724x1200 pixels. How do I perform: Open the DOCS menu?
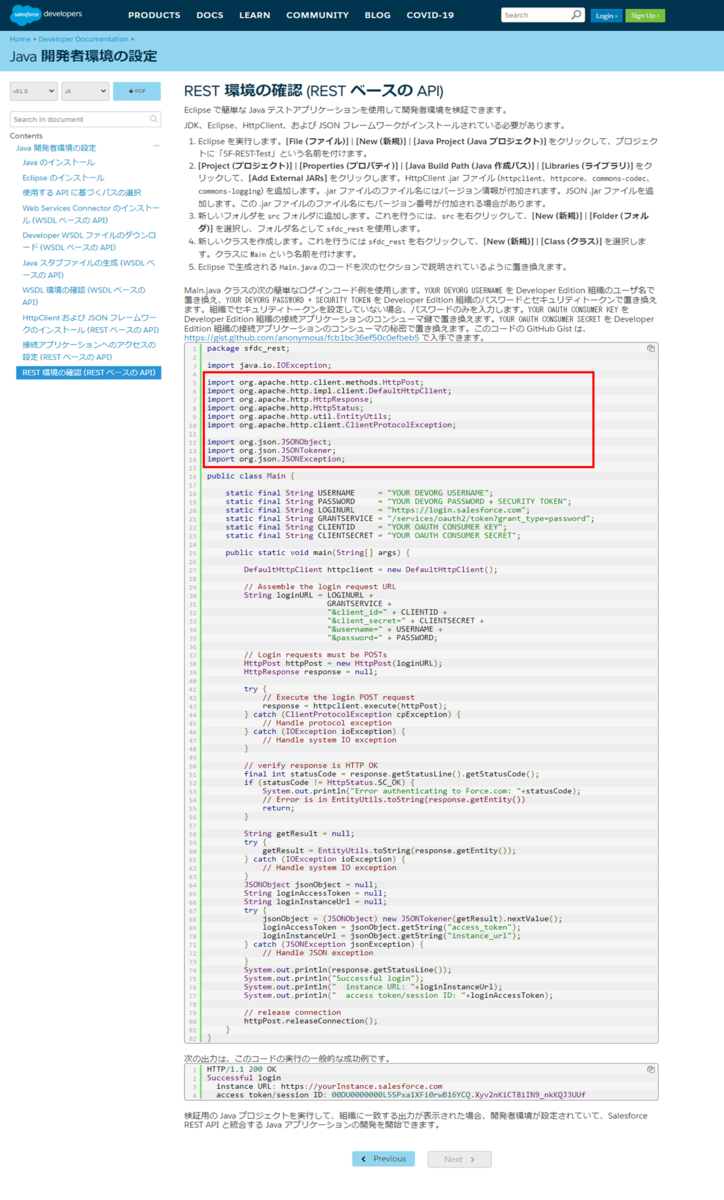tap(210, 15)
